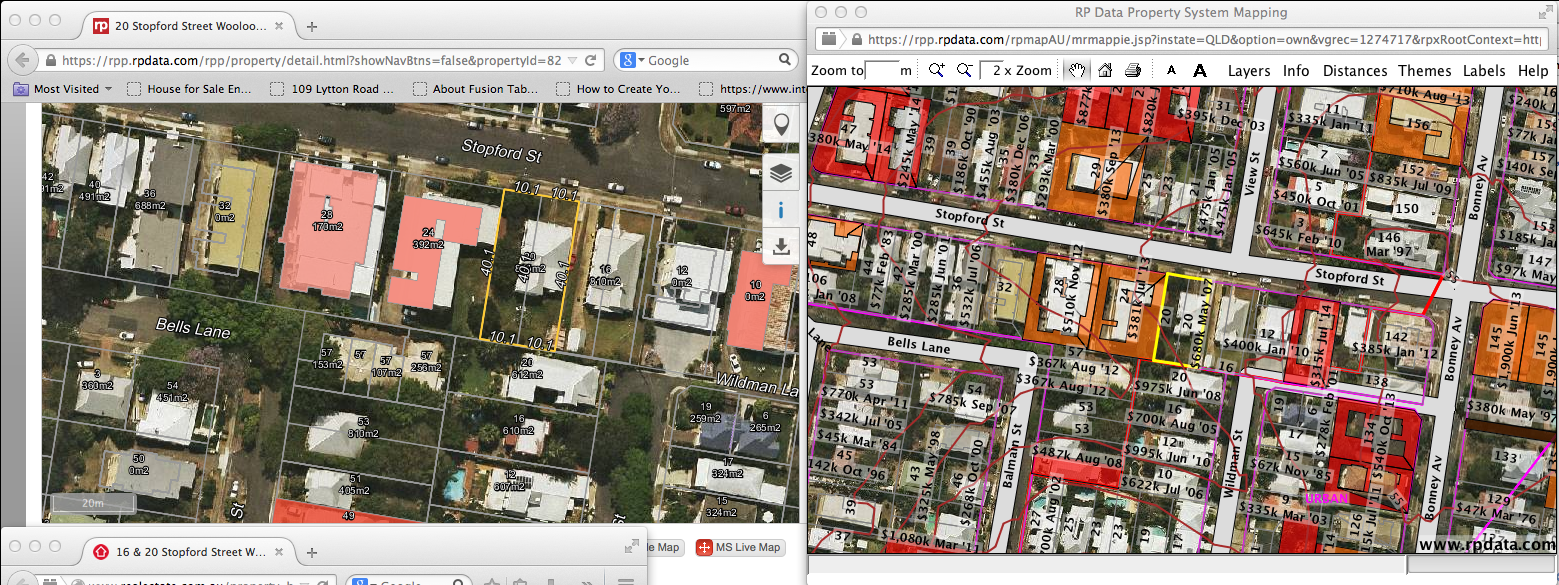This screenshot has width=1559, height=585.
Task: Open the Help menu in RP Mapping
Action: pos(1532,71)
